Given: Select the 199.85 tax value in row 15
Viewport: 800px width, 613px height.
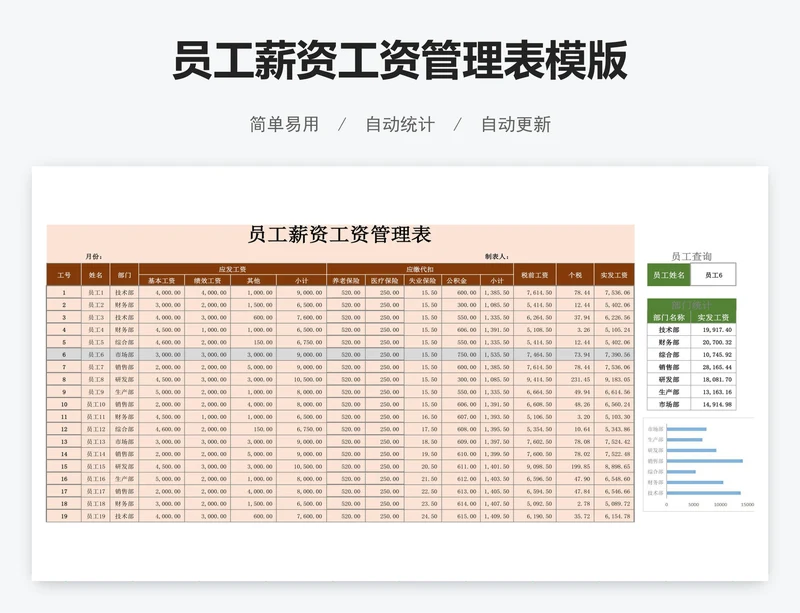Looking at the screenshot, I should coord(575,467).
